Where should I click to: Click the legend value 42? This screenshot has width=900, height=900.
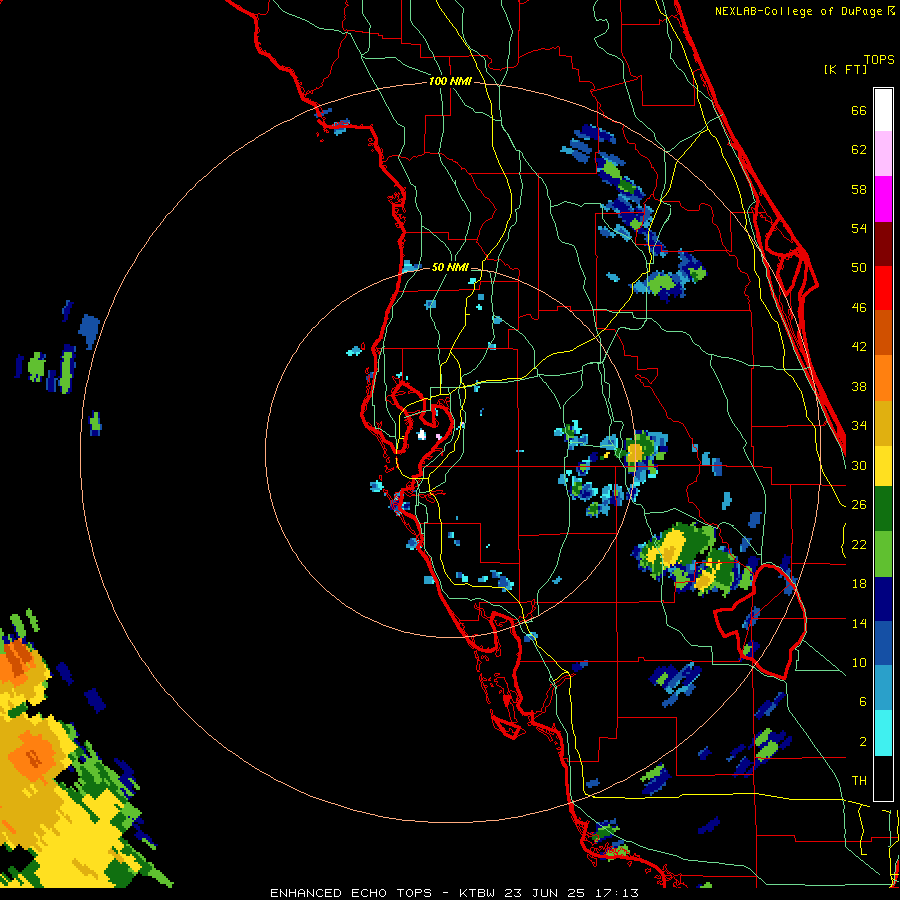[x=859, y=347]
